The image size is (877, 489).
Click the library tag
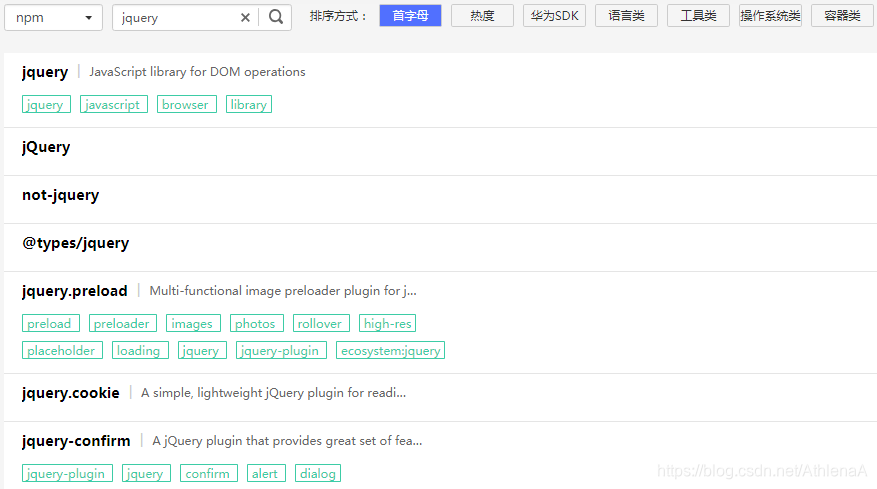(x=249, y=105)
